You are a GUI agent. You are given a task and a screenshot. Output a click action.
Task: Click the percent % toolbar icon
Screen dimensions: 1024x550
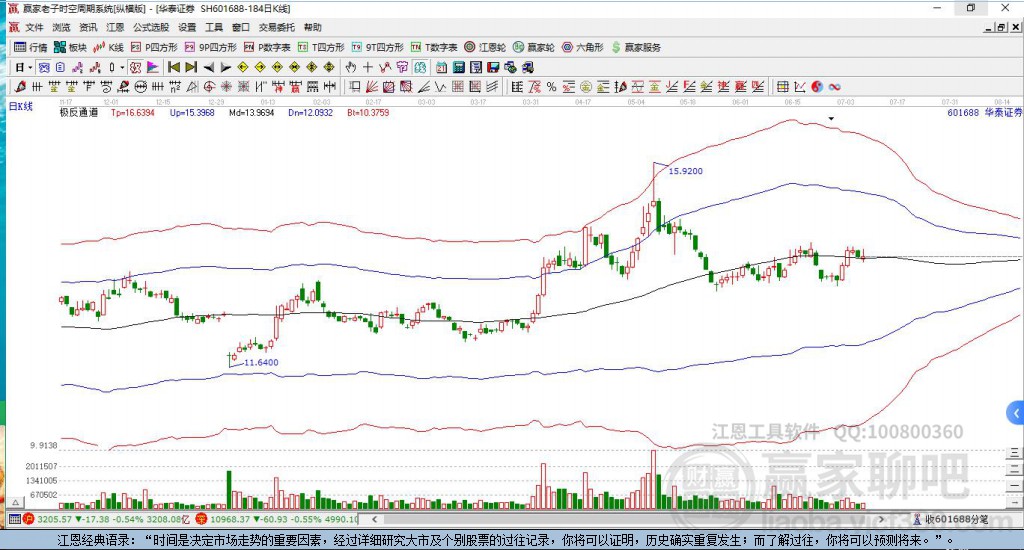click(552, 87)
